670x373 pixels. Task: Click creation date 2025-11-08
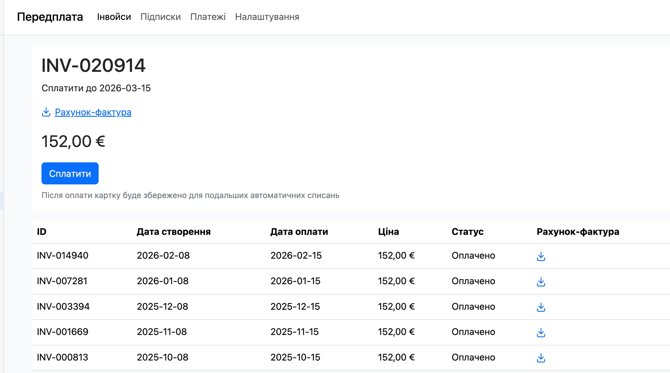(x=162, y=332)
